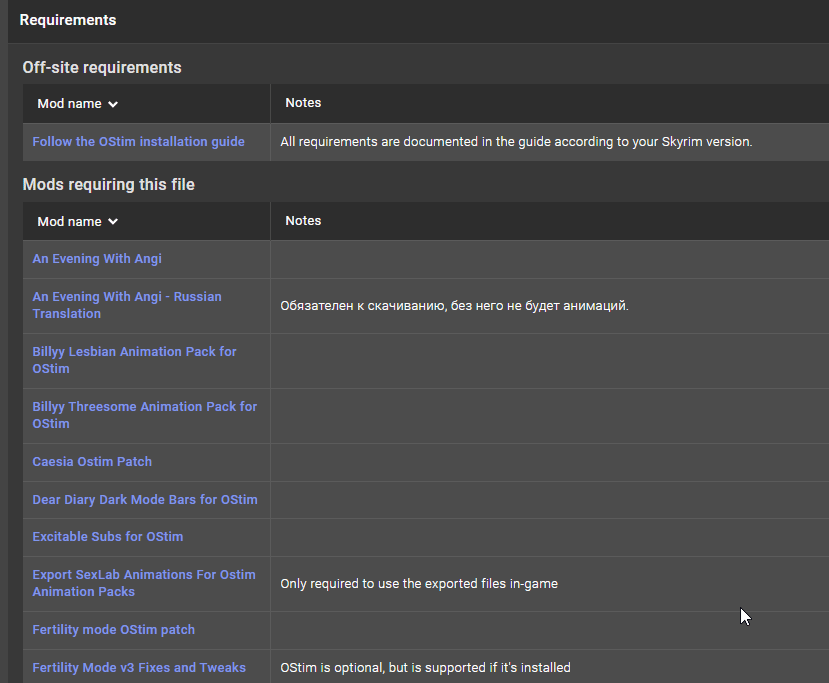Sort off-site requirements by Mod name
This screenshot has height=683, width=829.
77,104
